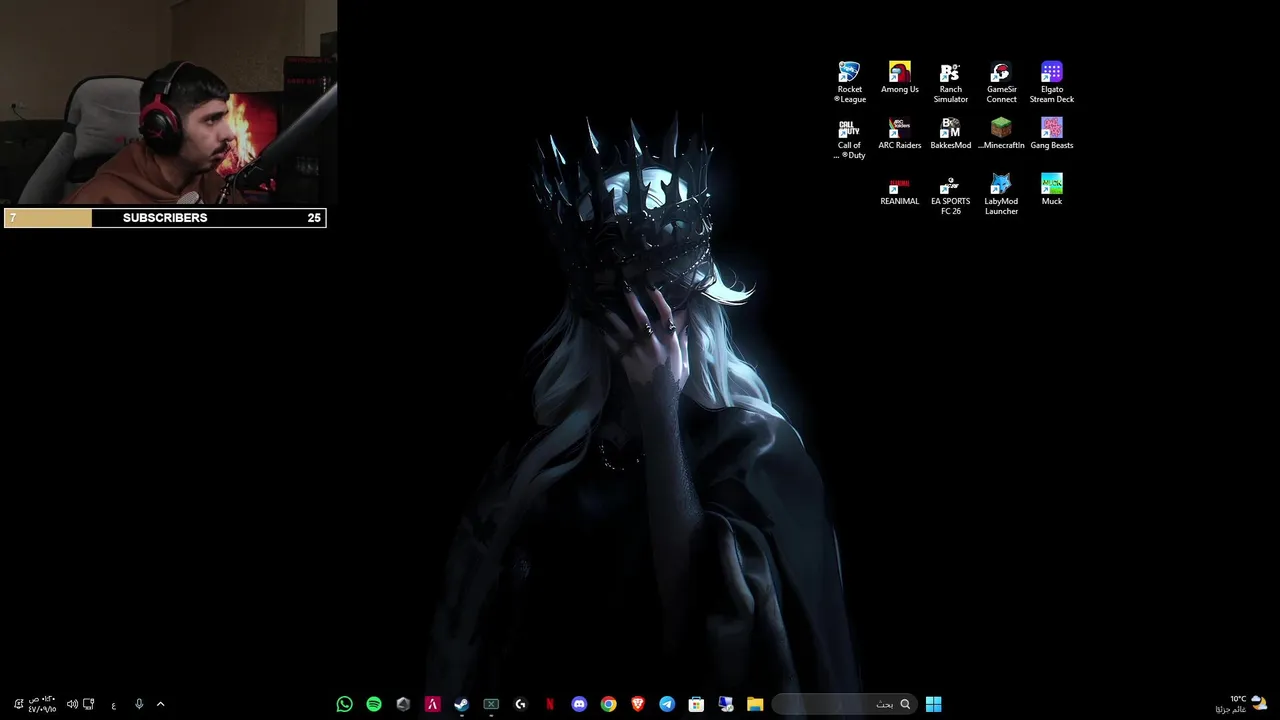The width and height of the screenshot is (1280, 720).
Task: Open the weather widget showing 10°C
Action: coord(1241,704)
